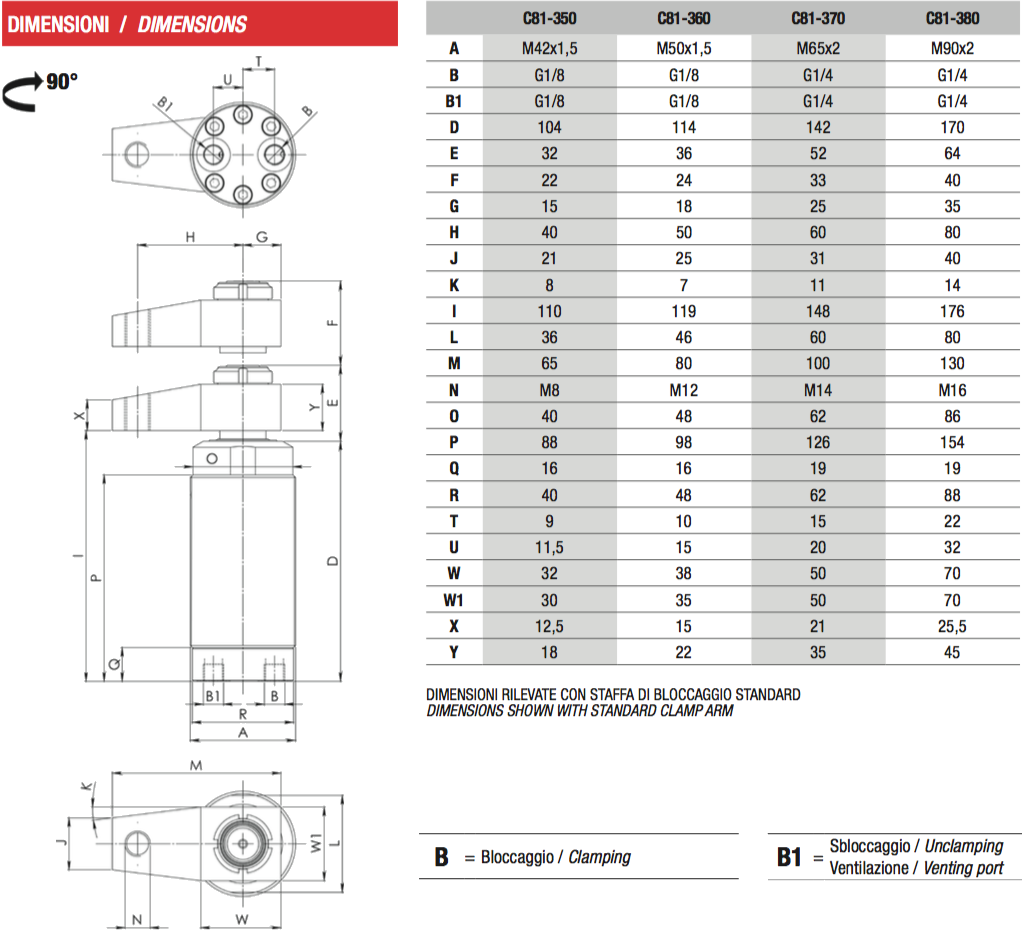The width and height of the screenshot is (1022, 945).
Task: Select the Q row label in the table
Action: pyautogui.click(x=454, y=469)
